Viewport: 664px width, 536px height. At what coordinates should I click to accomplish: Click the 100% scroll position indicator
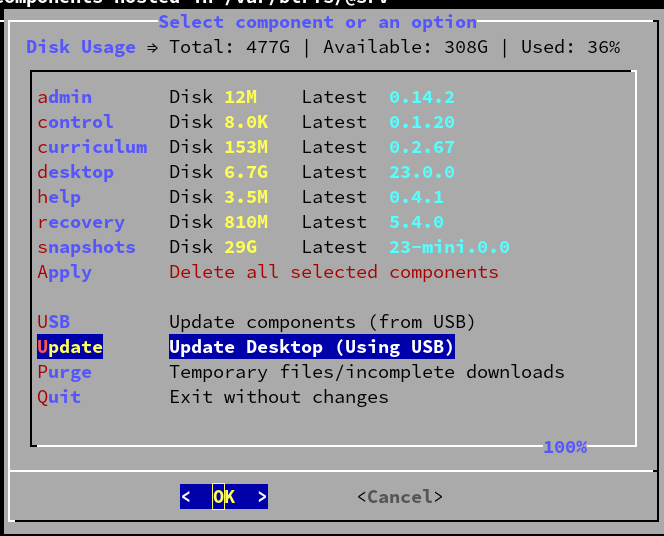[565, 447]
